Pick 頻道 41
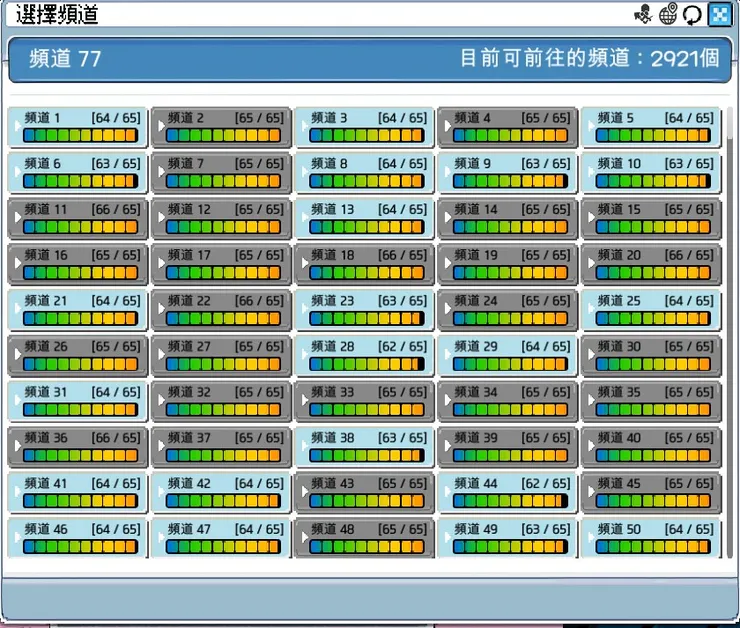Viewport: 740px width, 628px height. click(x=78, y=493)
